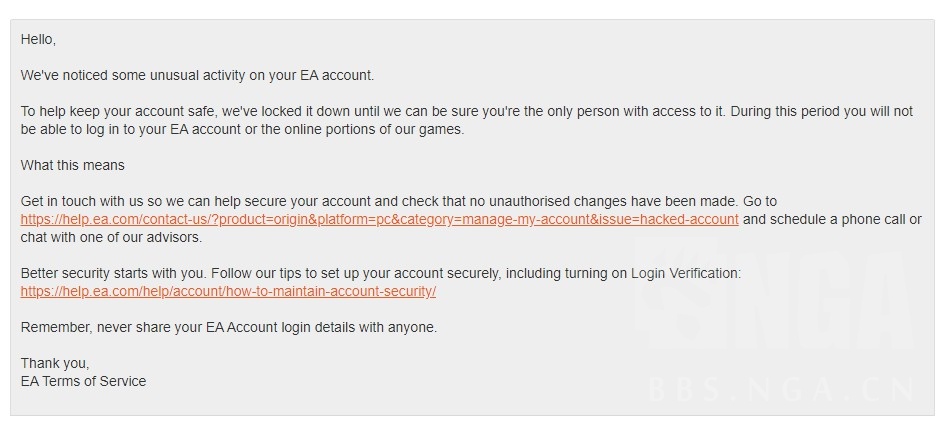Click the "What this means" heading
This screenshot has width=945, height=428.
point(72,165)
